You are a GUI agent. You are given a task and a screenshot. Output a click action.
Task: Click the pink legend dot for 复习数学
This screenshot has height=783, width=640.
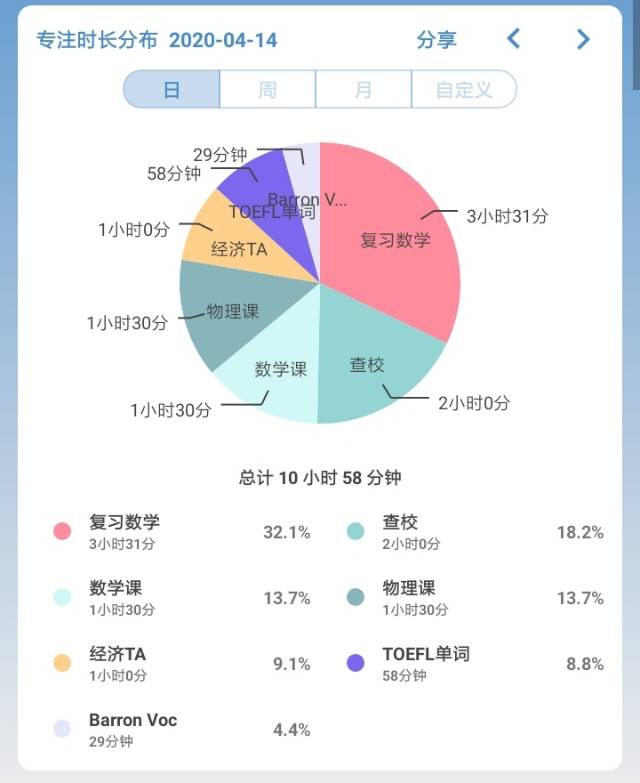point(62,532)
